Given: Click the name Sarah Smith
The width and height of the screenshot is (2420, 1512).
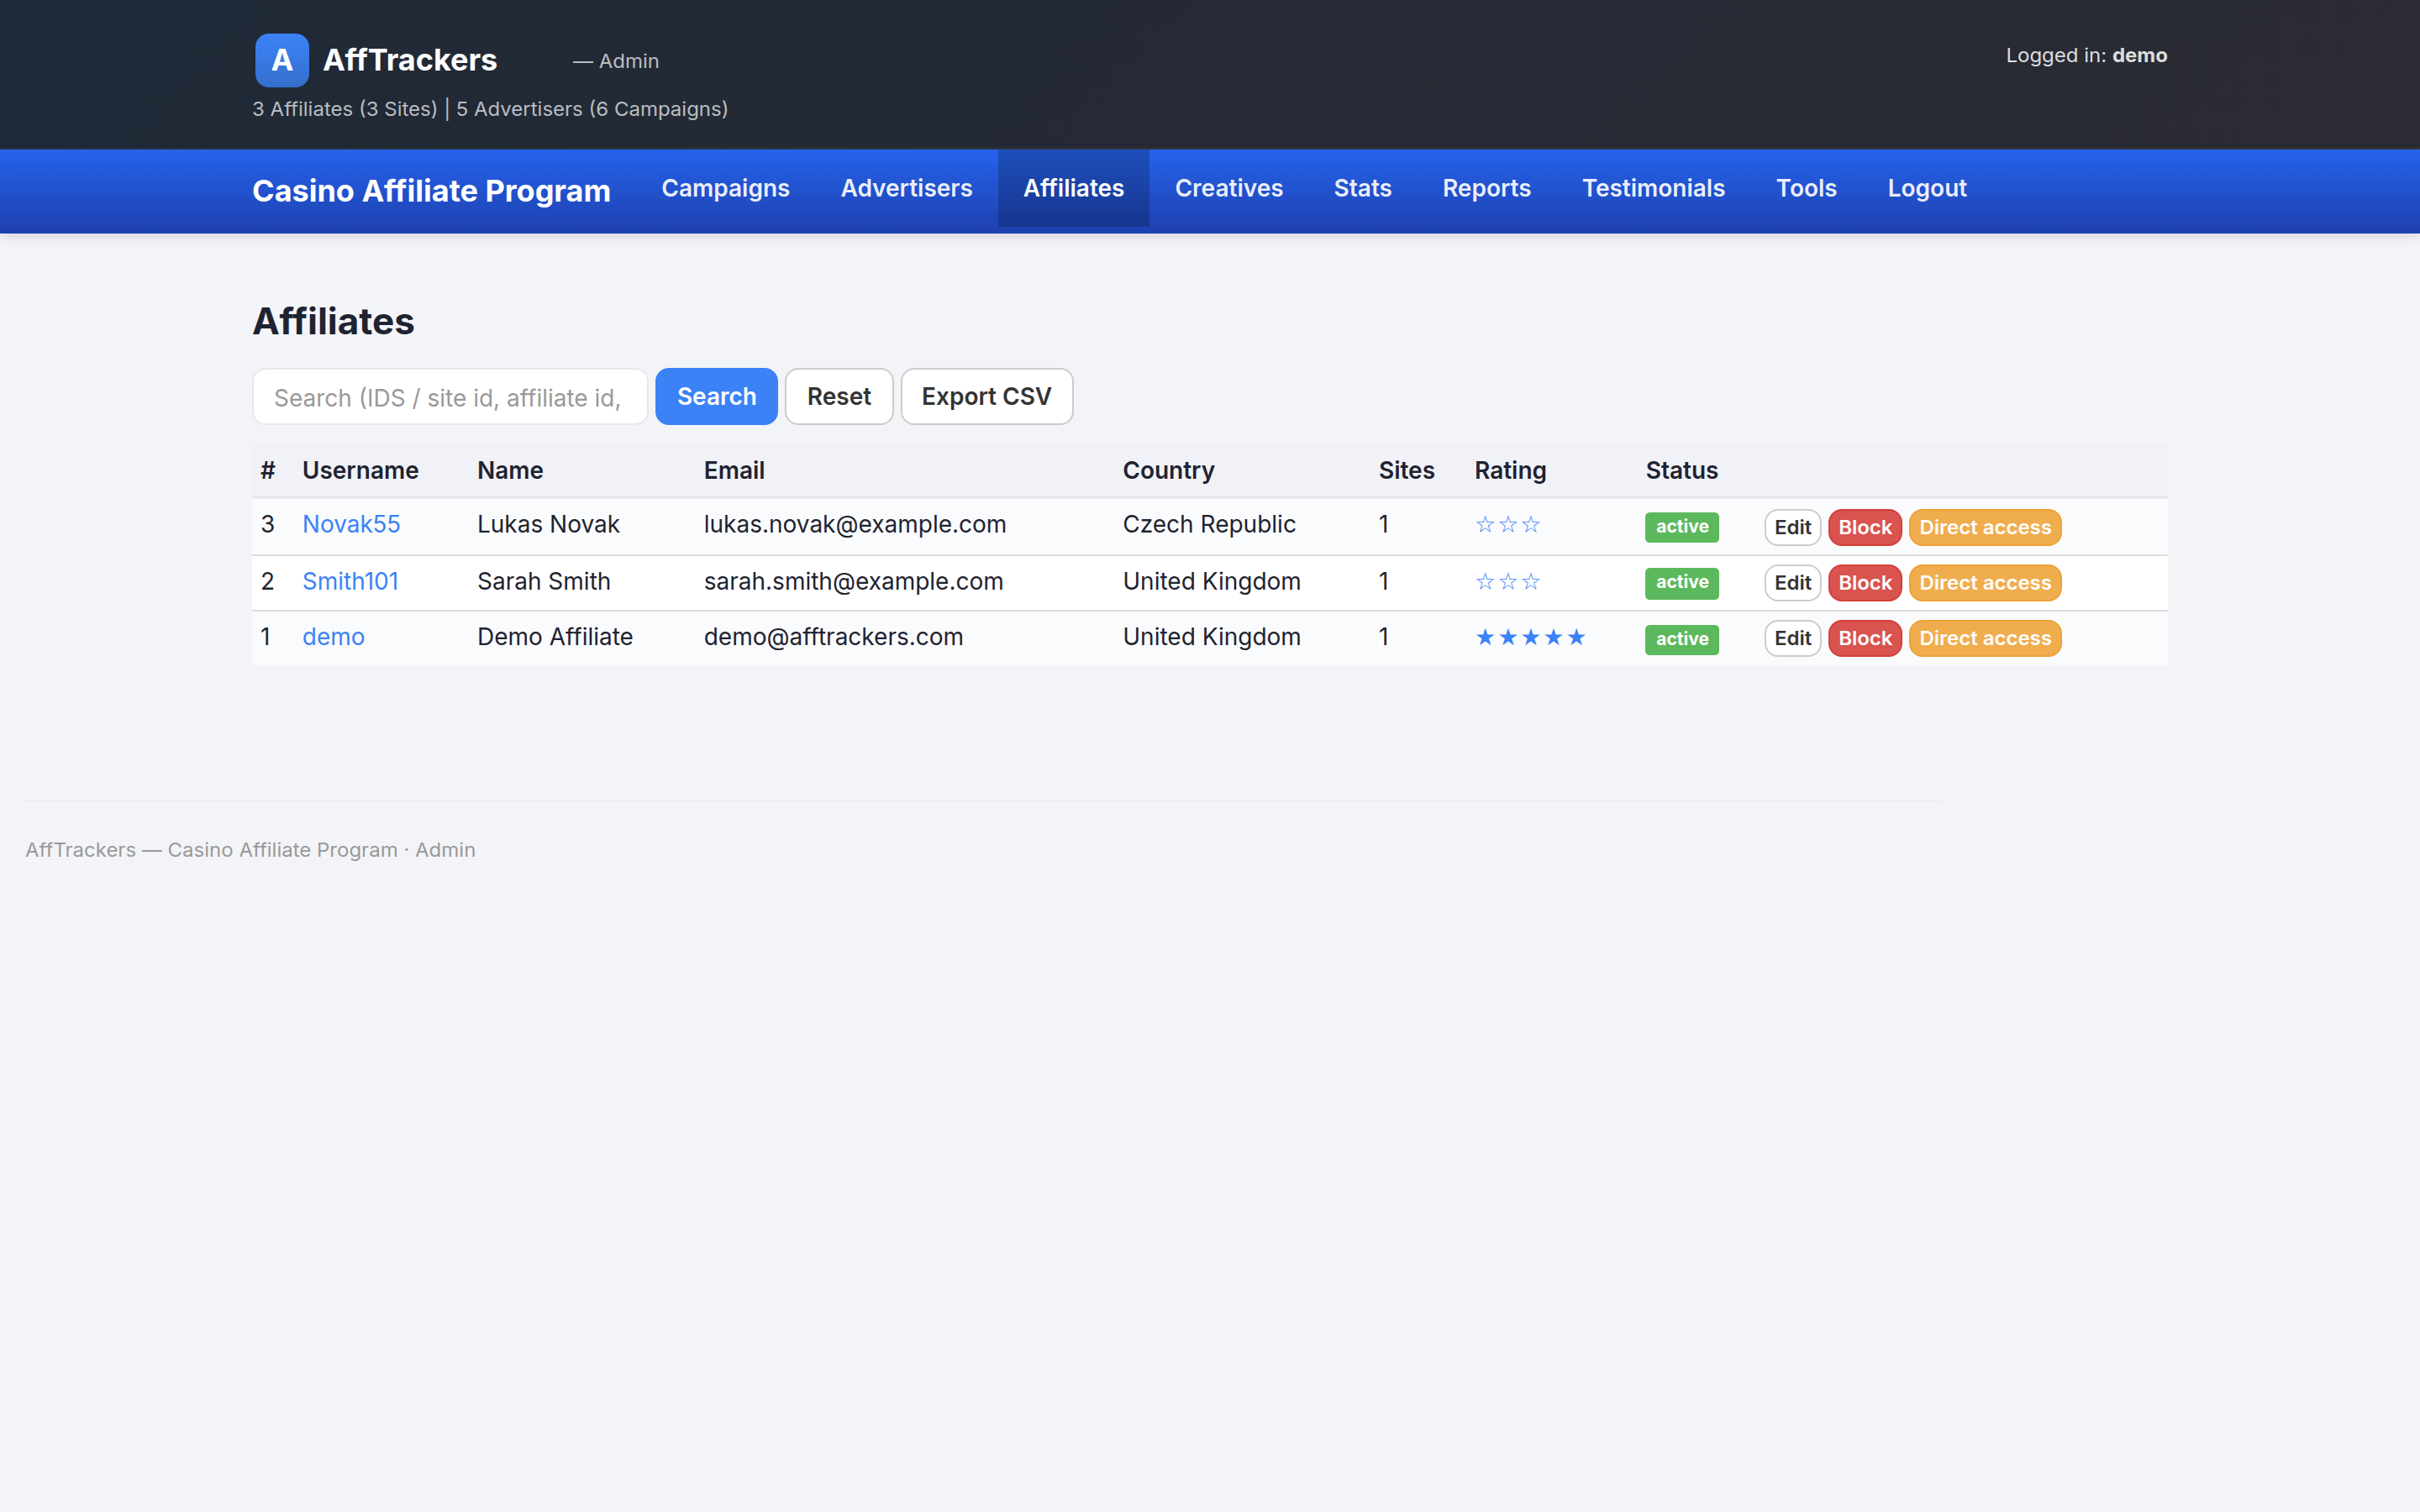Looking at the screenshot, I should (543, 581).
